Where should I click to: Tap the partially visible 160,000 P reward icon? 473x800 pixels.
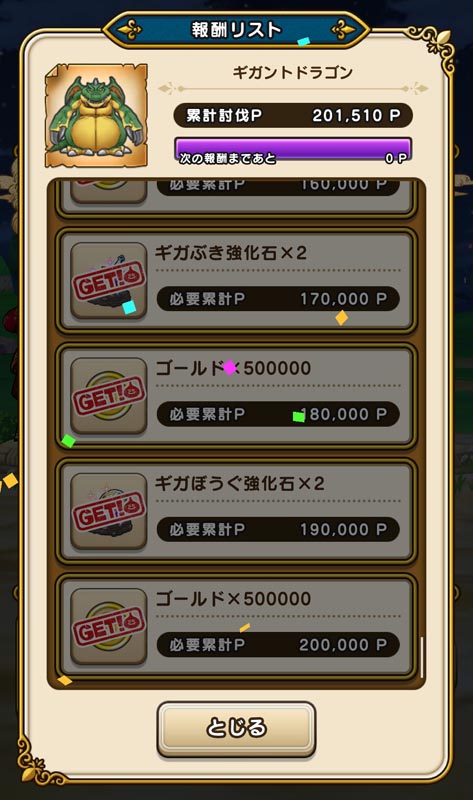tap(109, 191)
